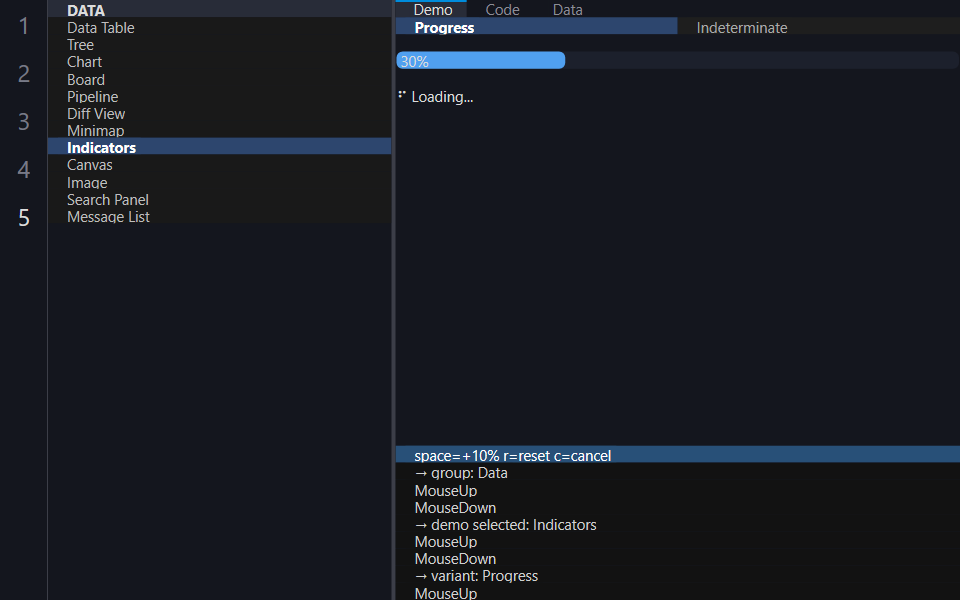Viewport: 960px width, 600px height.
Task: Open the Data Table demo
Action: coord(219,28)
